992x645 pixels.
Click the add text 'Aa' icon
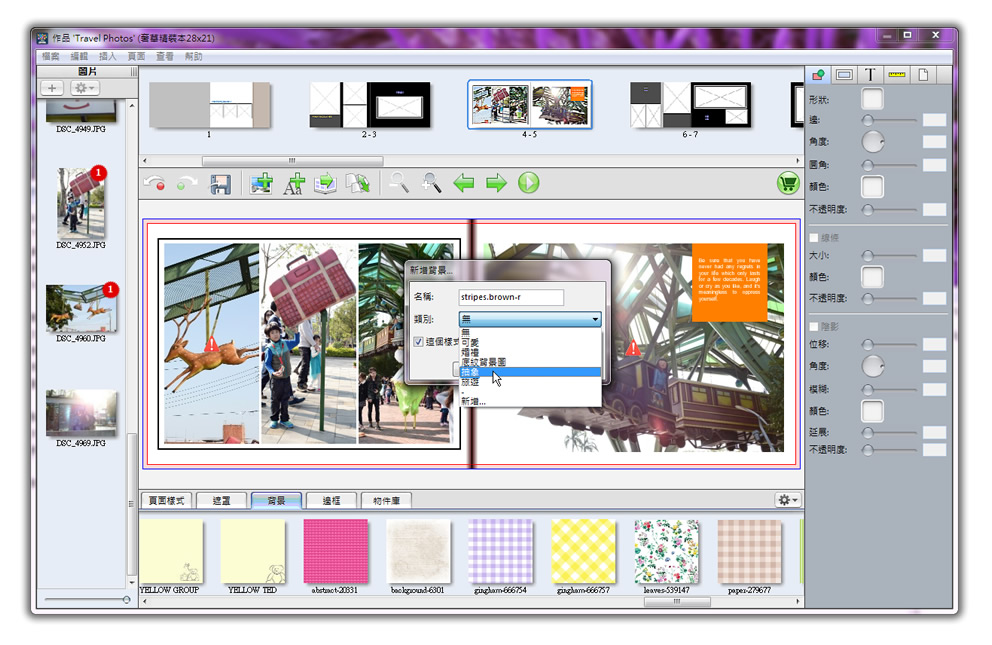point(293,184)
